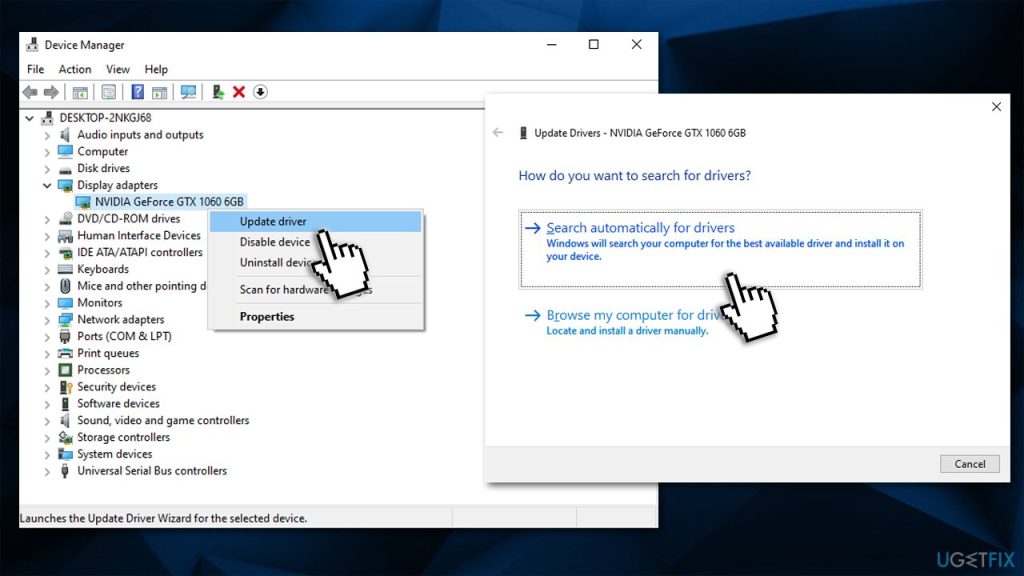The height and width of the screenshot is (576, 1024).
Task: Click the Action pane view toolbar icon
Action: 159,92
